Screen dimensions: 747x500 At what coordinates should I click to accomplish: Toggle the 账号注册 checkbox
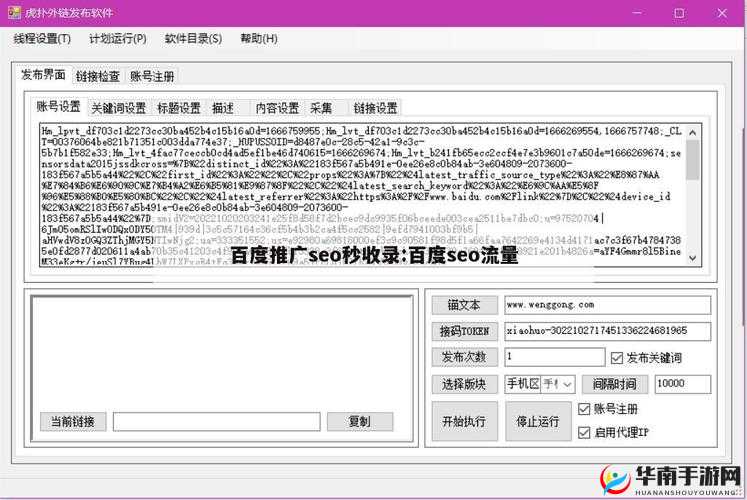(584, 409)
